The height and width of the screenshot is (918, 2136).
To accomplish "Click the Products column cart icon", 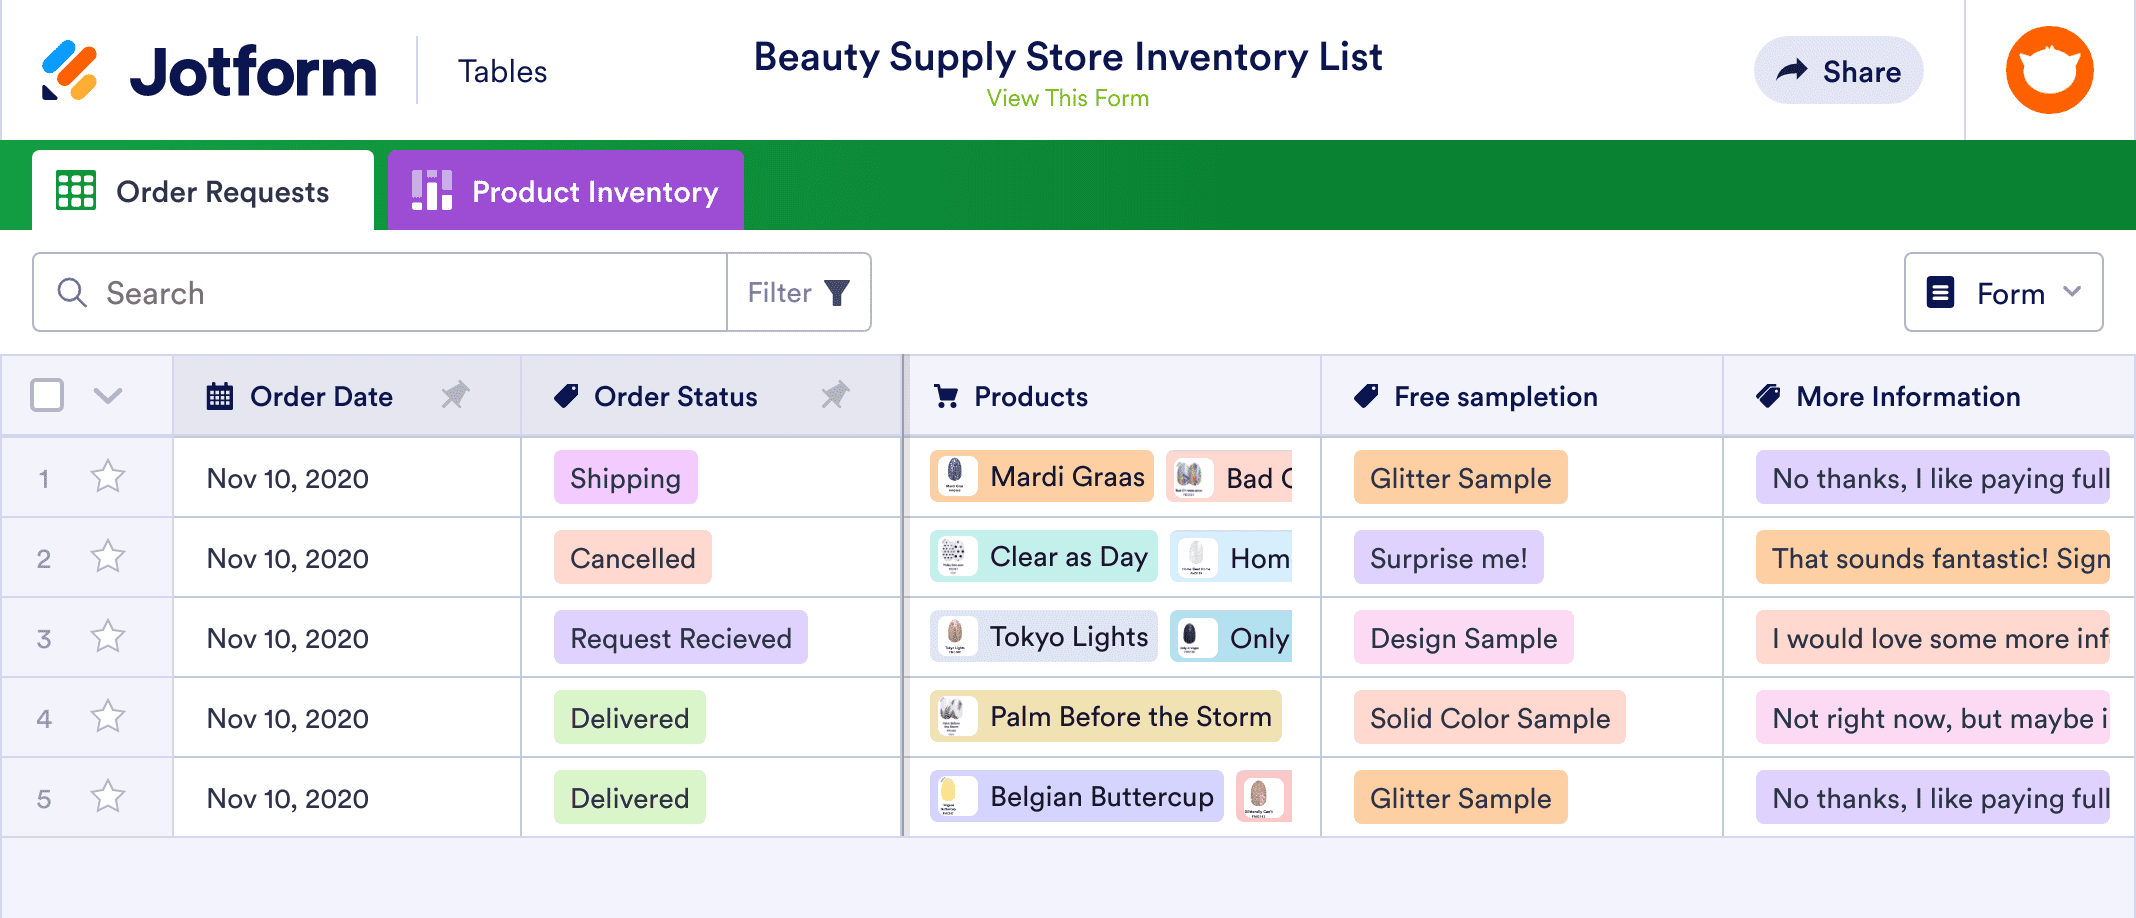I will [x=945, y=396].
